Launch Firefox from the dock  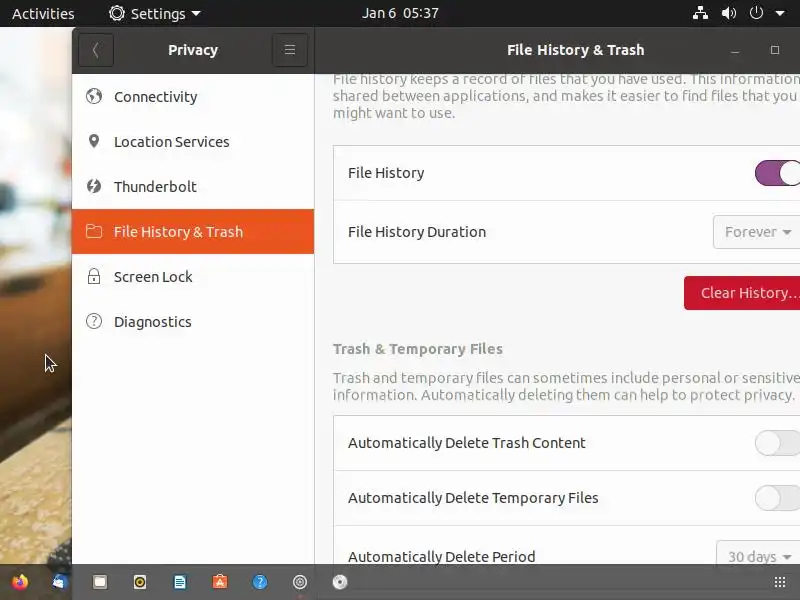pos(19,582)
